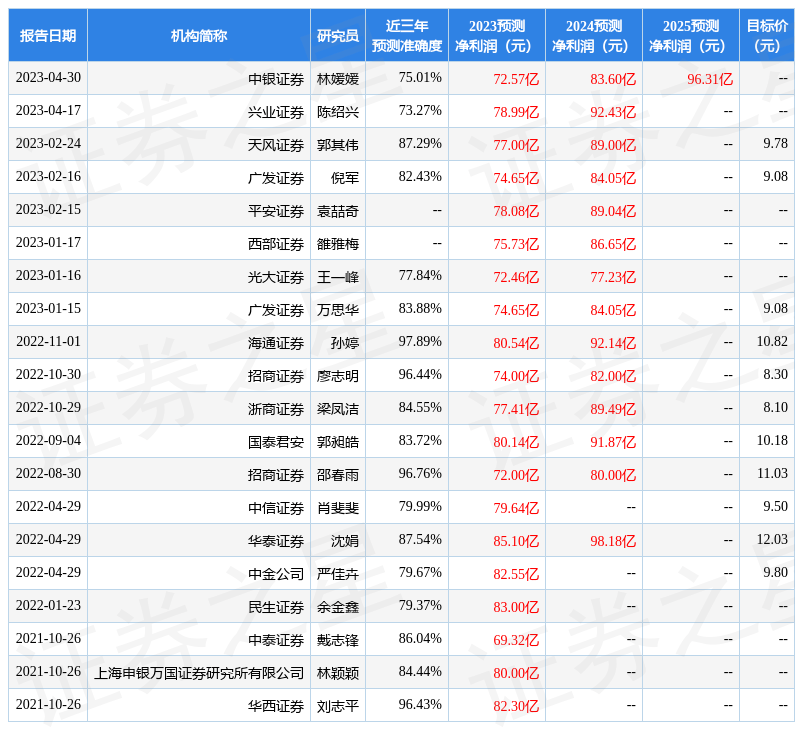Screen dimensions: 795x730
Task: Select the date 2023-01-15 cell
Action: pyautogui.click(x=48, y=308)
